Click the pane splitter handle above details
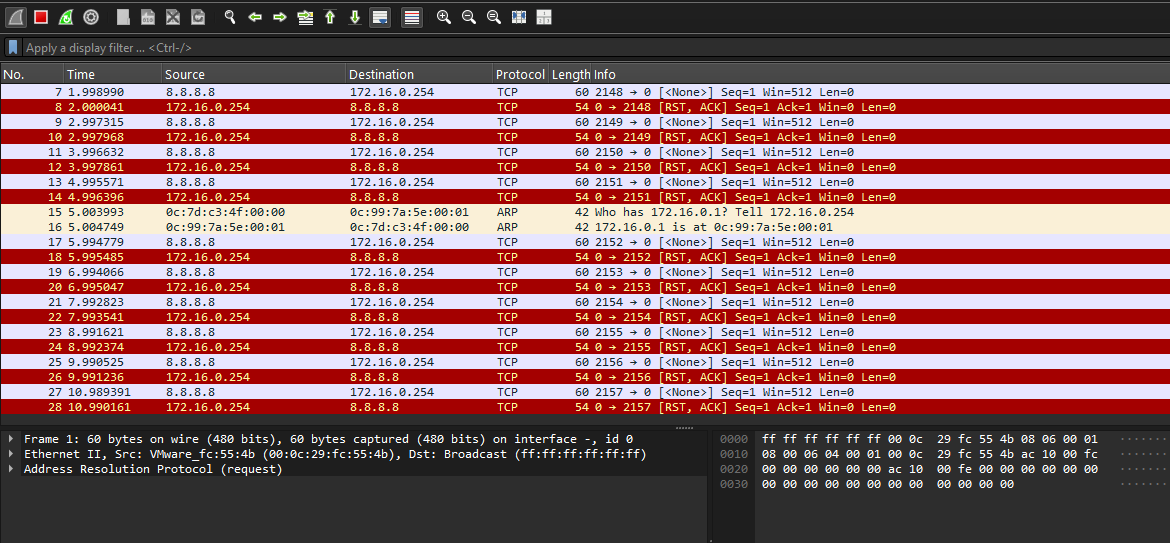The image size is (1170, 543). [684, 427]
